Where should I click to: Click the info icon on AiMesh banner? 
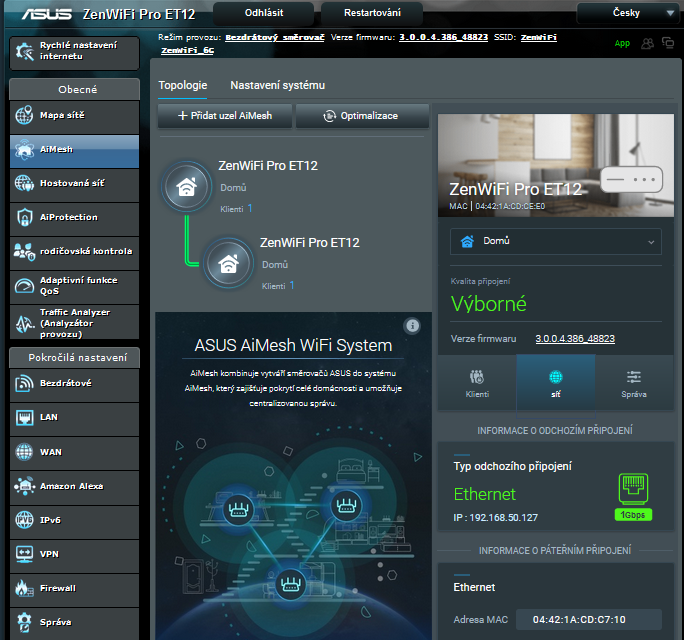click(x=412, y=326)
